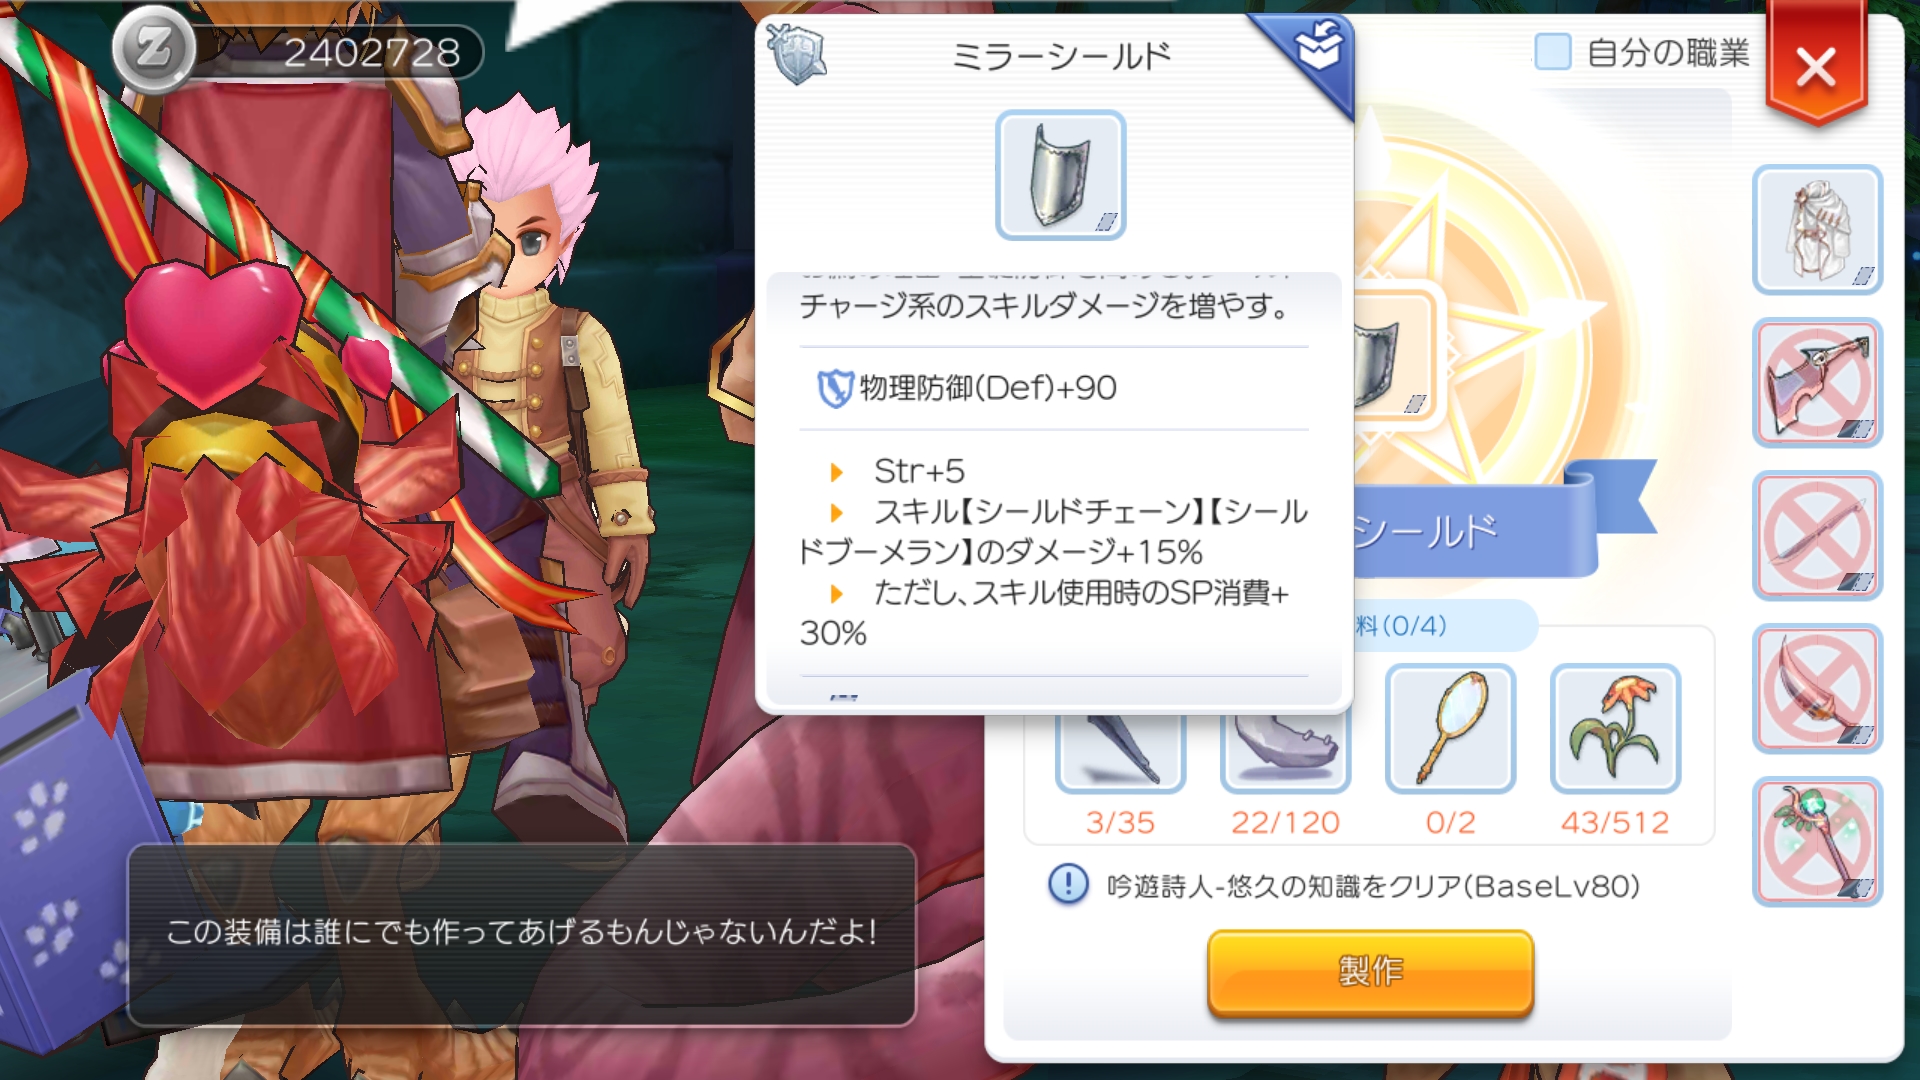This screenshot has width=1920, height=1080.
Task: Tap the hand mirror material icon
Action: pyautogui.click(x=1450, y=729)
